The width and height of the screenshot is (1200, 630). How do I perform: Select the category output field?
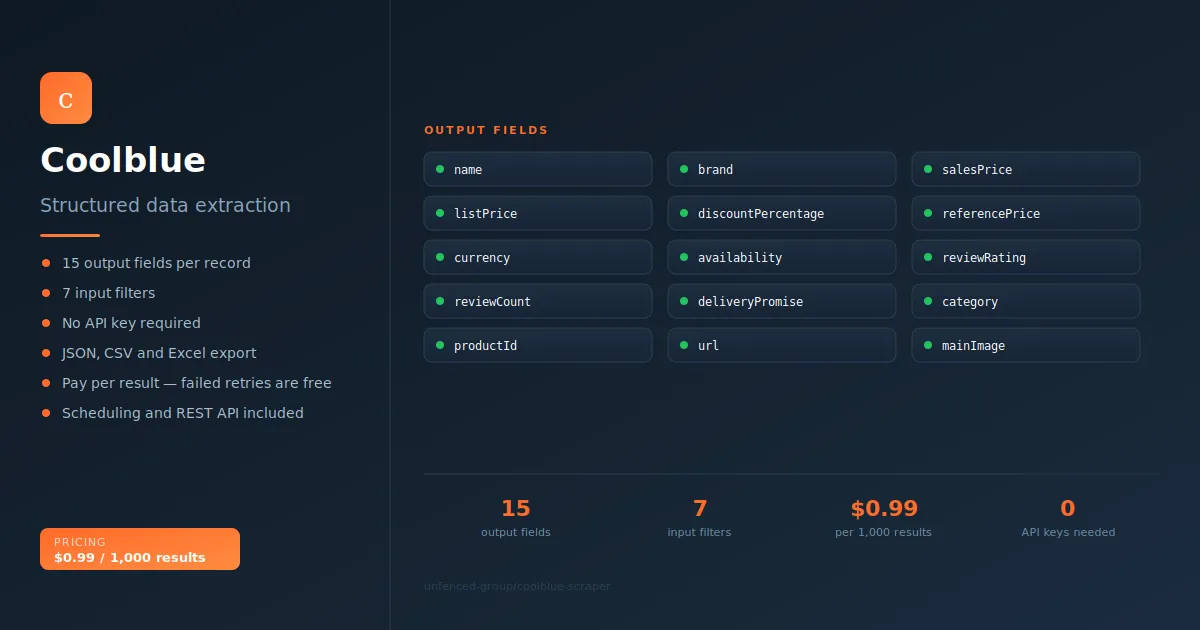click(1026, 301)
